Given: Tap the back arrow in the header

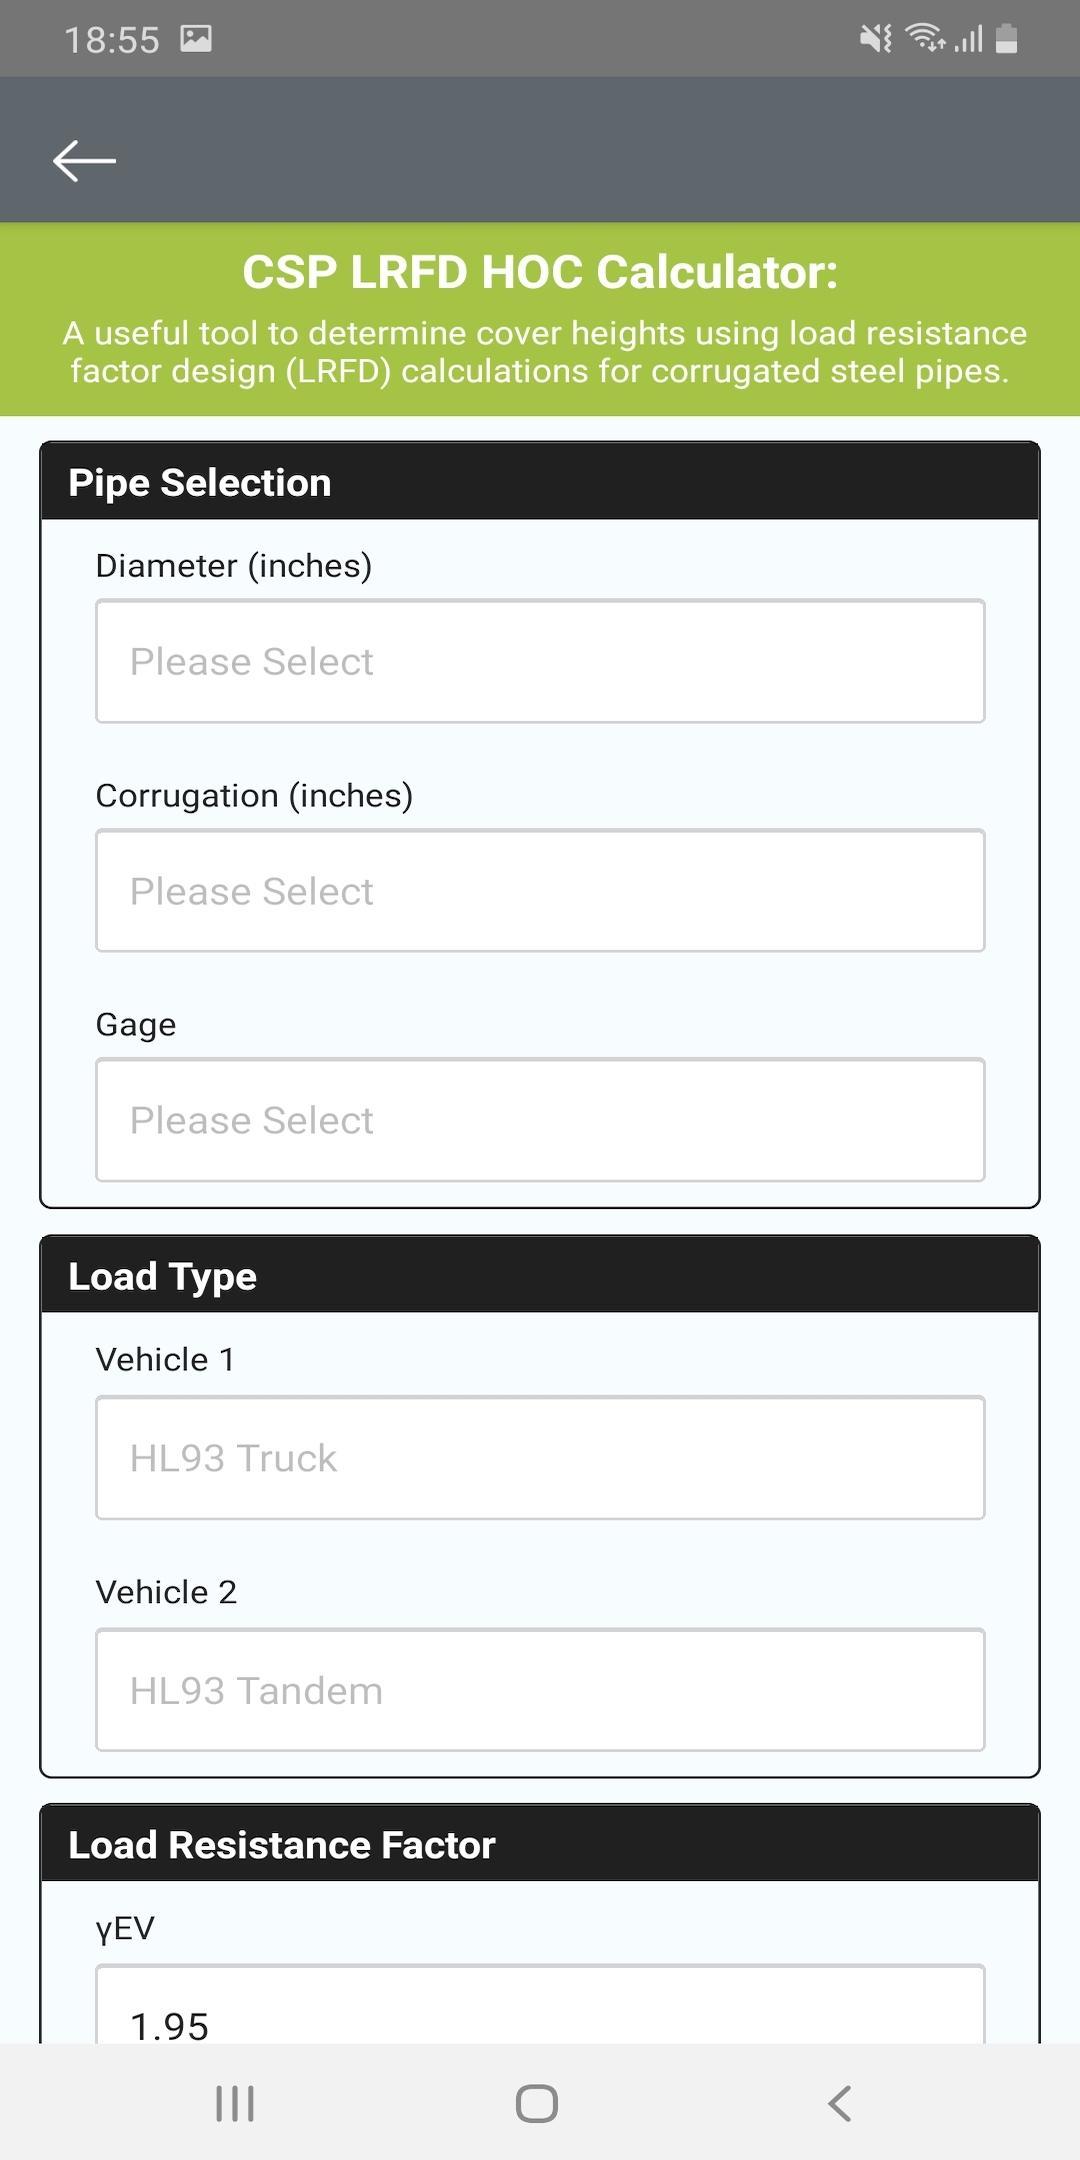Looking at the screenshot, I should (x=84, y=161).
